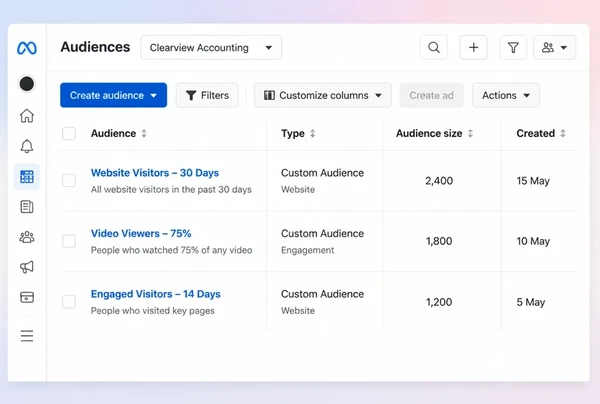Viewport: 600px width, 404px height.
Task: Open the hamburger menu in sidebar
Action: click(27, 336)
